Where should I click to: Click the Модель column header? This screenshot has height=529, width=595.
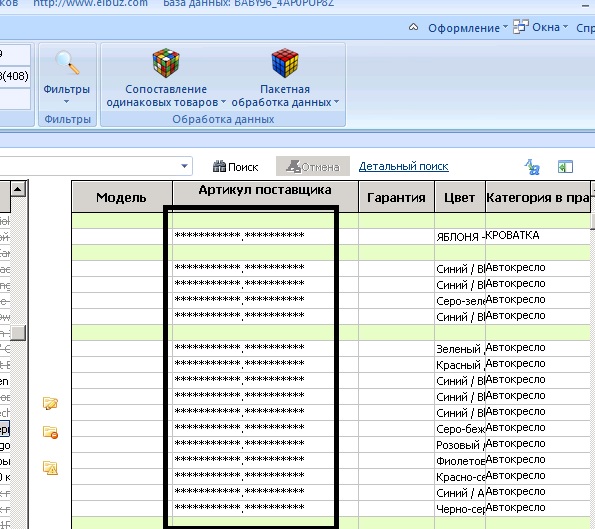pyautogui.click(x=121, y=197)
